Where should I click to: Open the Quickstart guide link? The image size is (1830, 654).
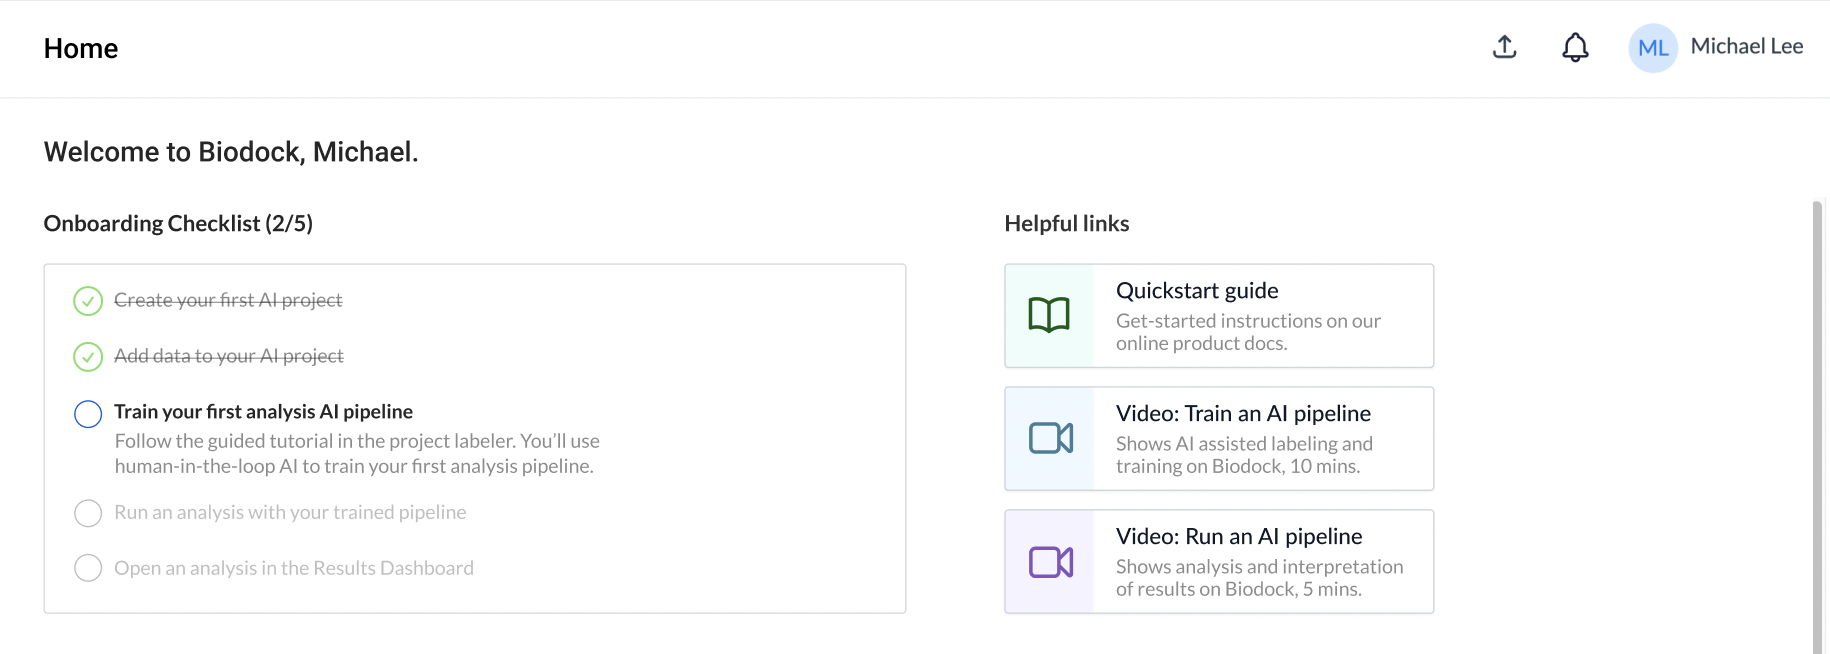(x=1219, y=316)
